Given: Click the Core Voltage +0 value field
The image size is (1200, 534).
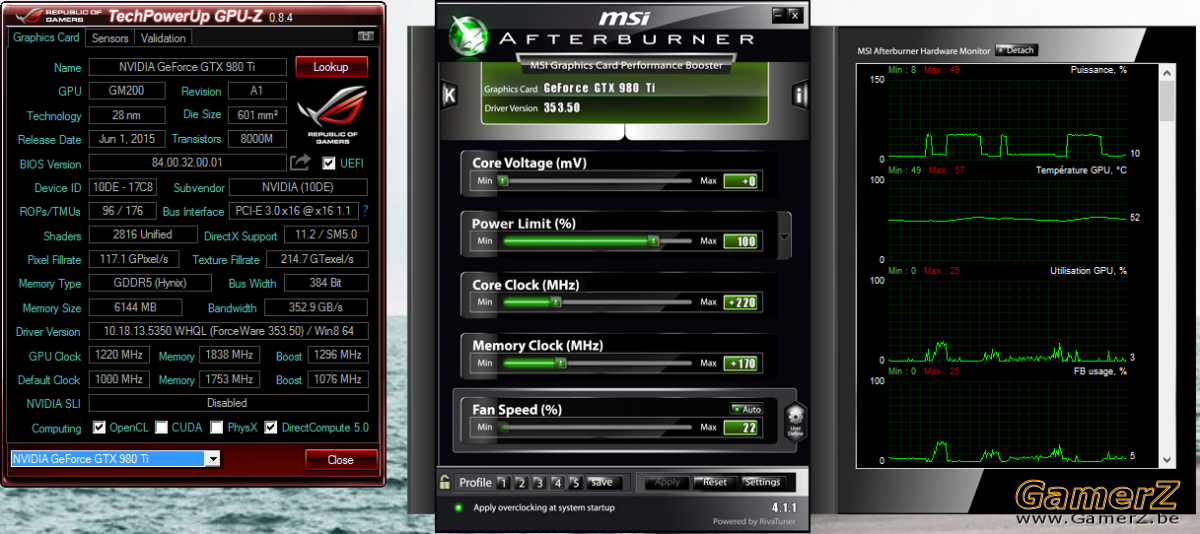Looking at the screenshot, I should (x=742, y=181).
